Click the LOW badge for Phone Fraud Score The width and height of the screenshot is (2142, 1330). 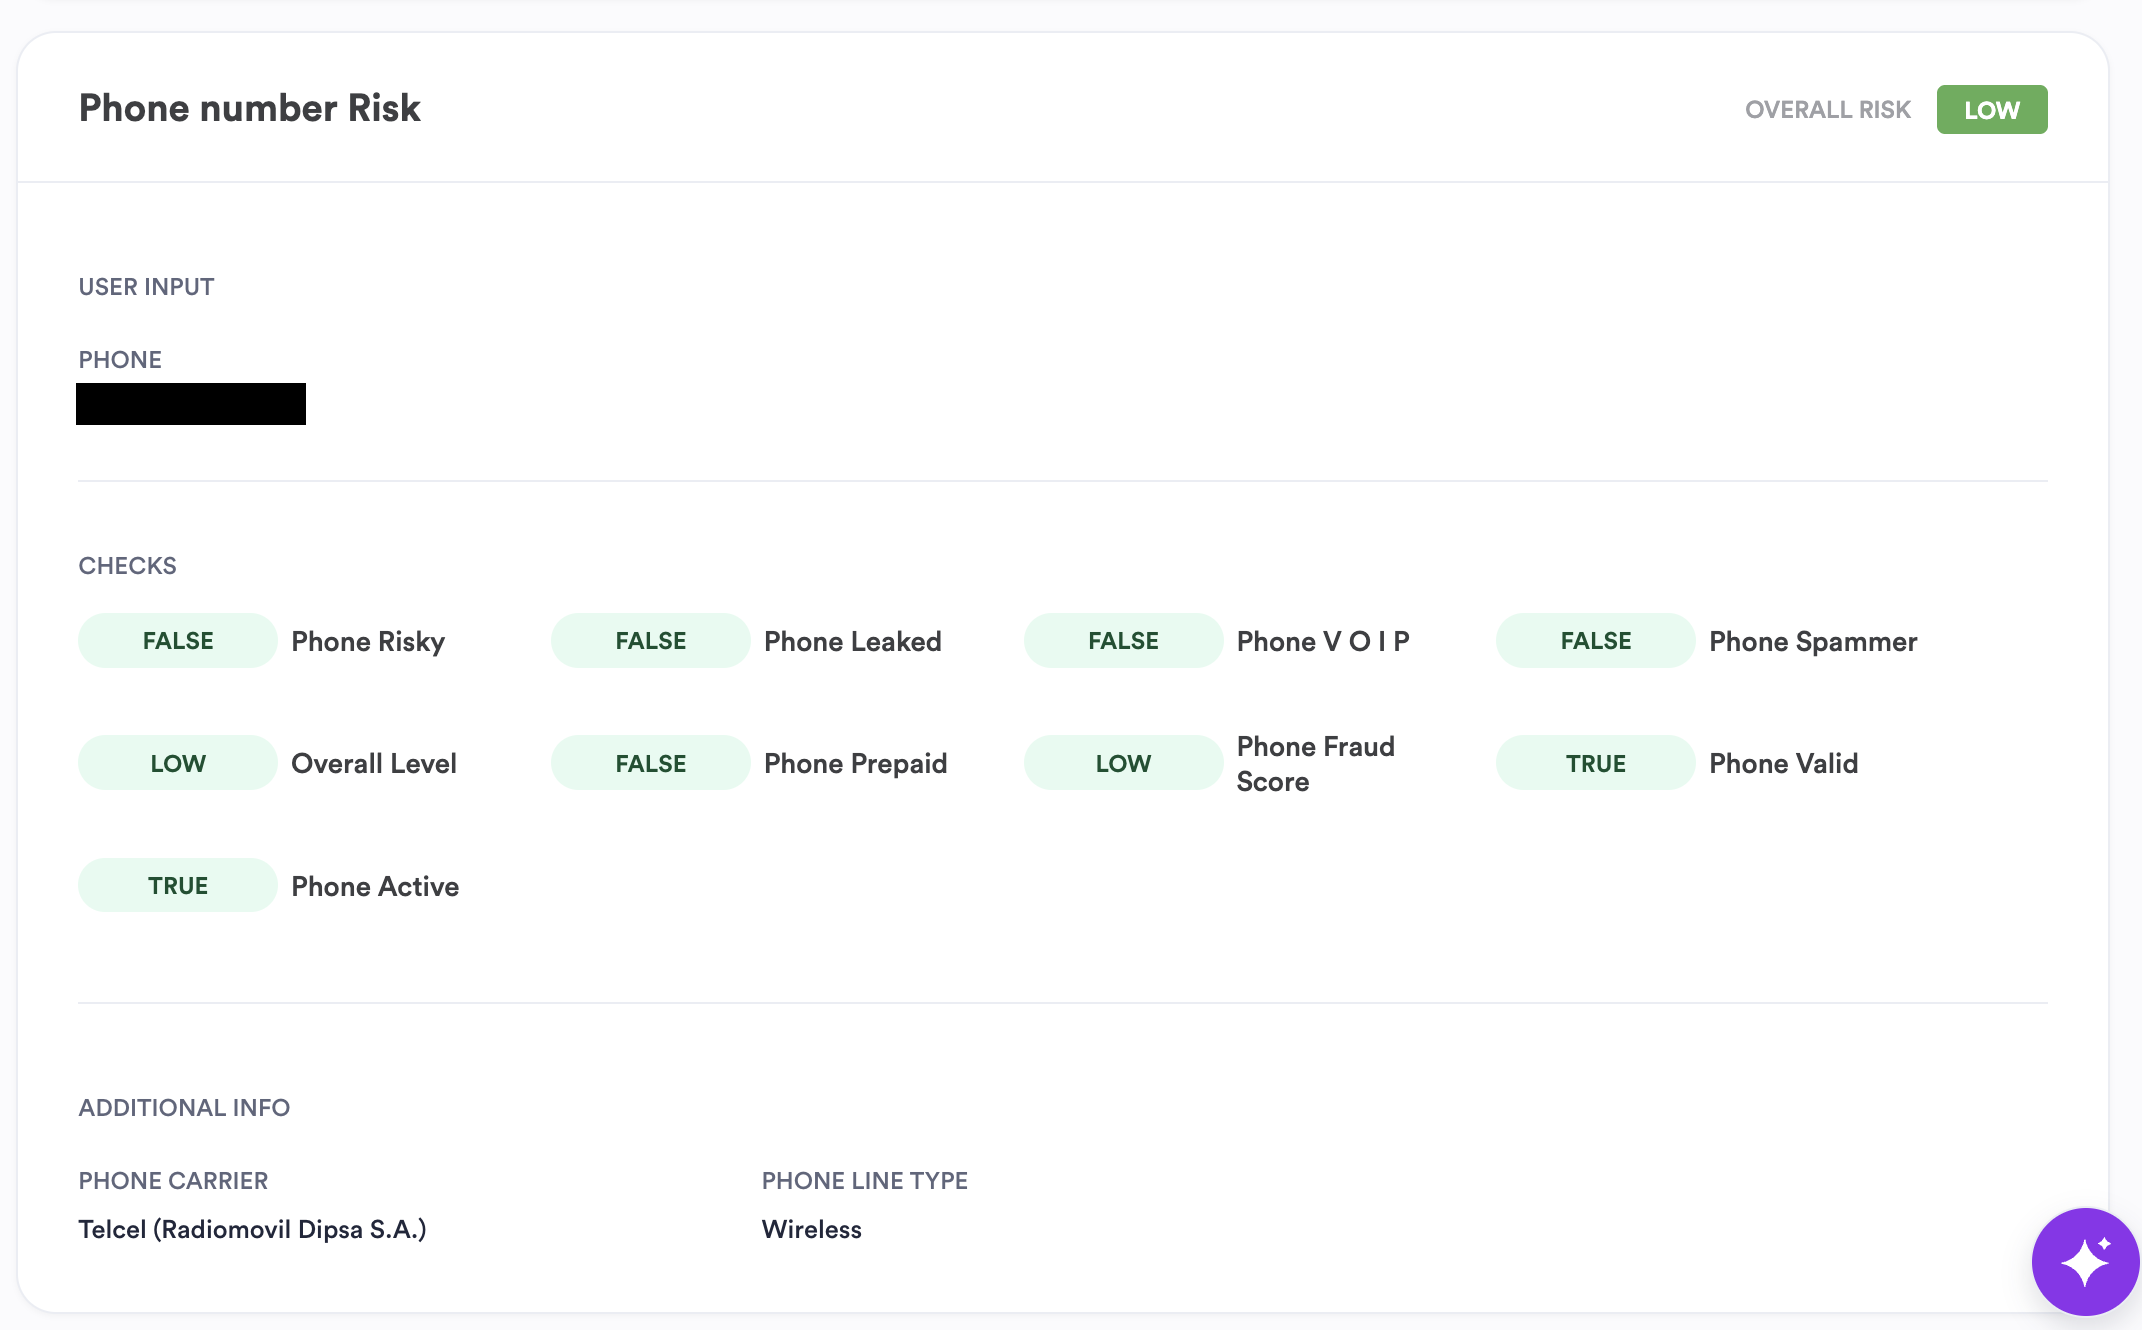coord(1123,763)
